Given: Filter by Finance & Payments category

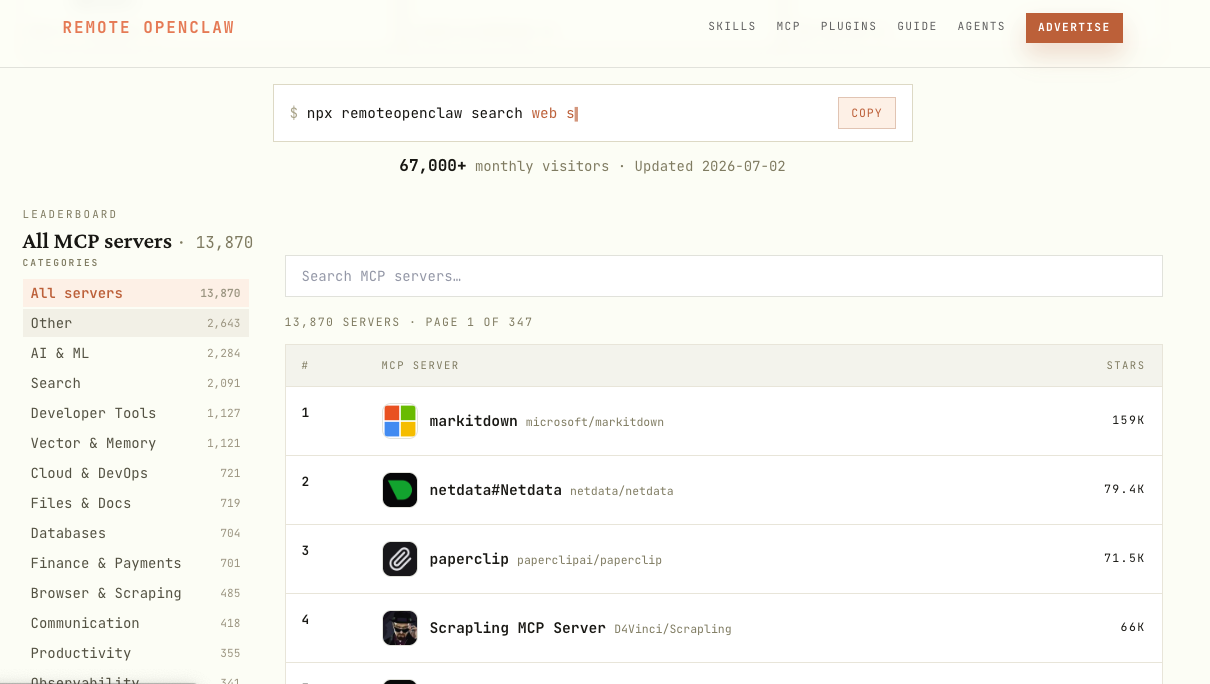Looking at the screenshot, I should point(136,563).
